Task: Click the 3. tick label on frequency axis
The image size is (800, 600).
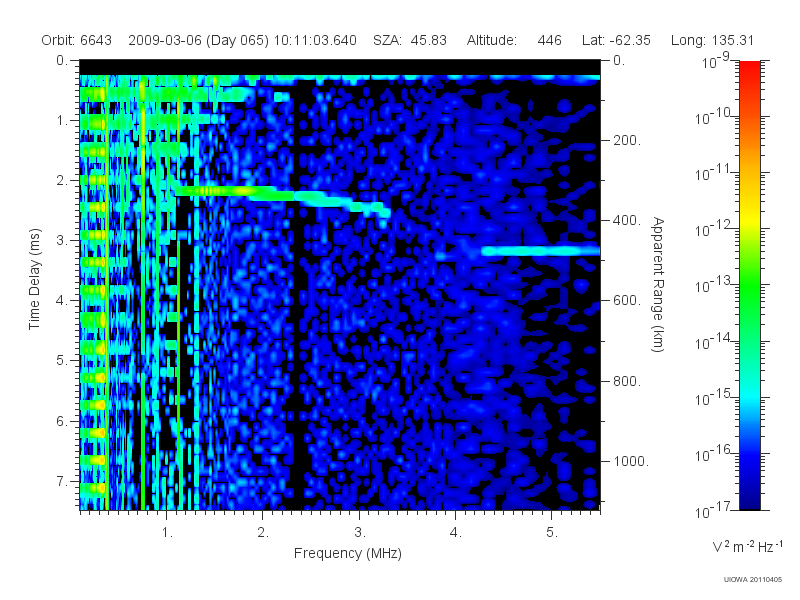Action: [x=360, y=533]
